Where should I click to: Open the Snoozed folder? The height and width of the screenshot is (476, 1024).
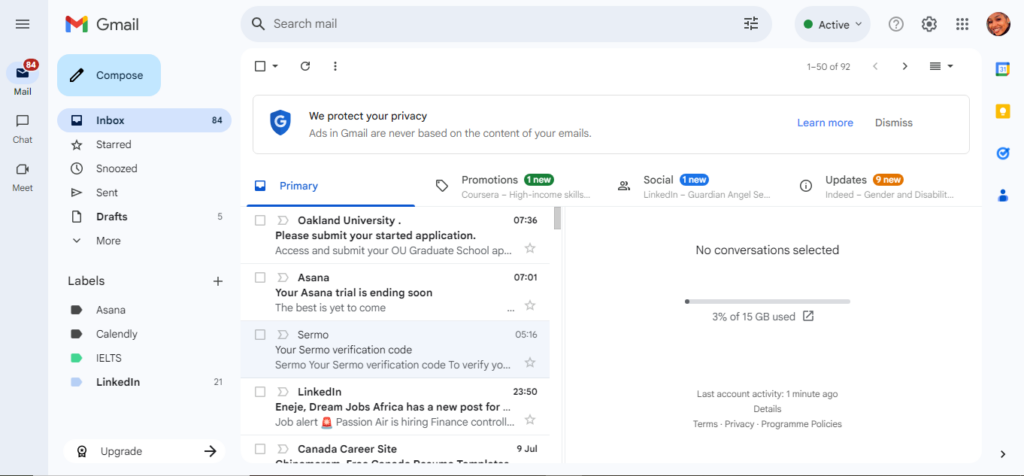coord(144,168)
